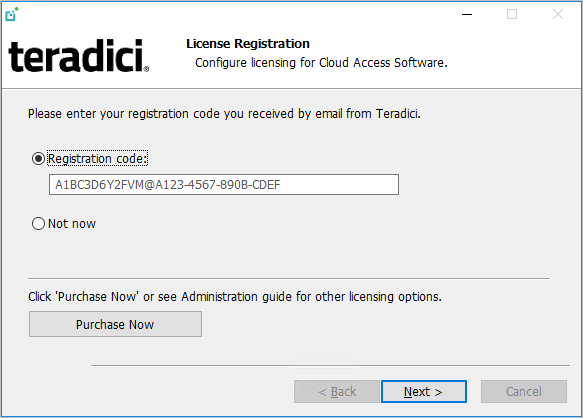The height and width of the screenshot is (418, 583).
Task: Minimize the License Registration window
Action: (x=467, y=15)
